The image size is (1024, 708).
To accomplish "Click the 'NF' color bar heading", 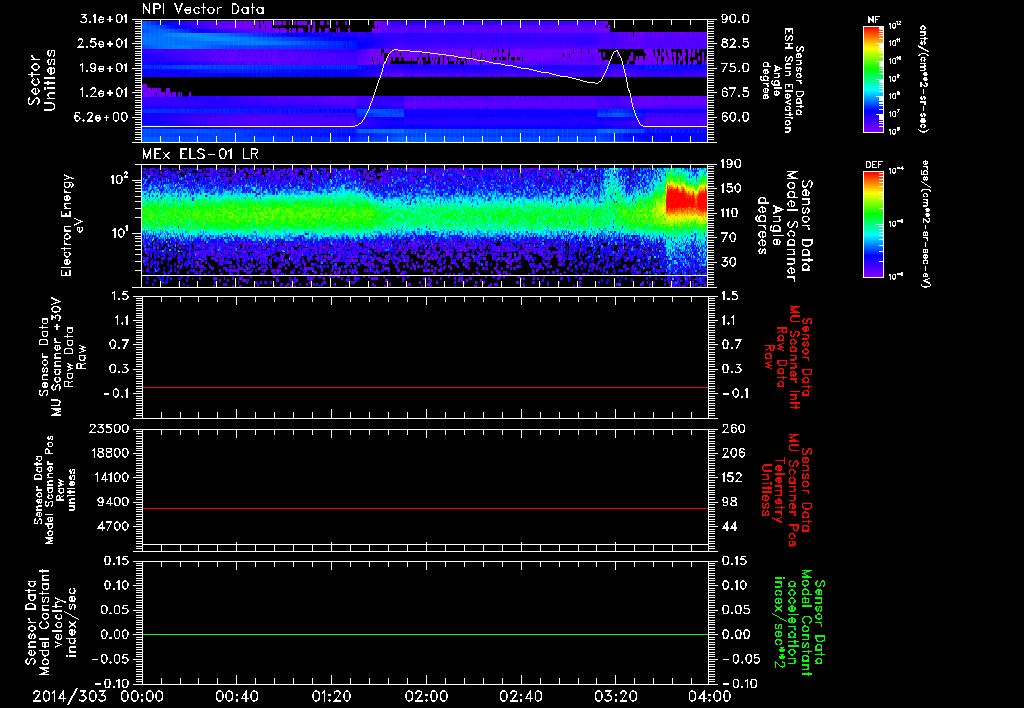I will tap(873, 20).
